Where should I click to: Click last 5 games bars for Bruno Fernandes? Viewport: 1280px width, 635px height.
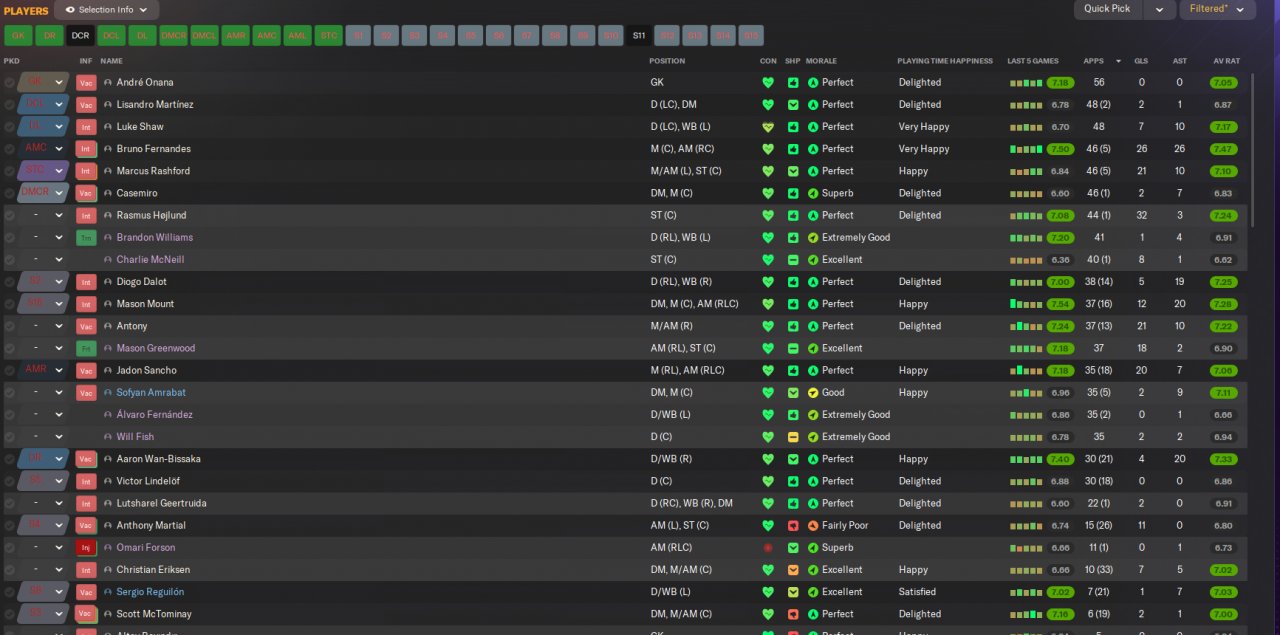[x=1026, y=149]
